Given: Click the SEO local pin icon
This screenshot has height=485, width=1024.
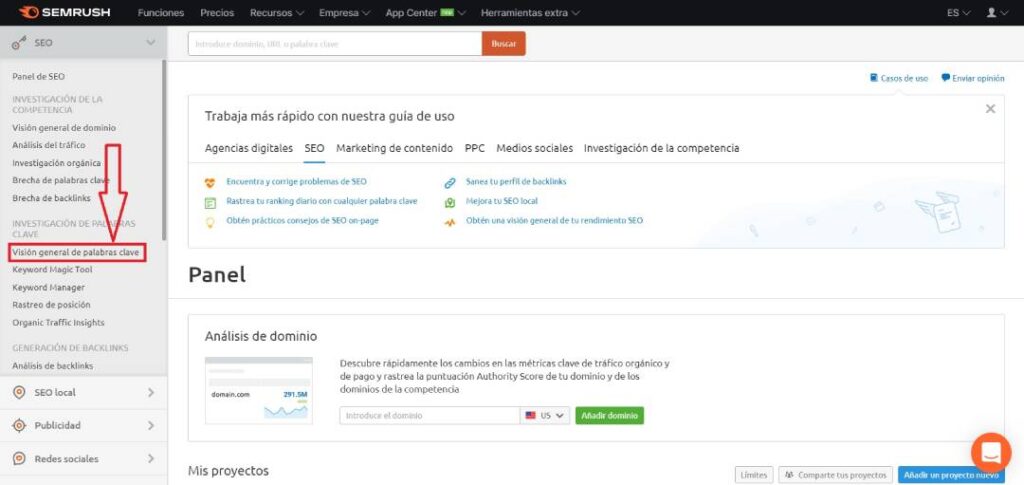Looking at the screenshot, I should [20, 392].
